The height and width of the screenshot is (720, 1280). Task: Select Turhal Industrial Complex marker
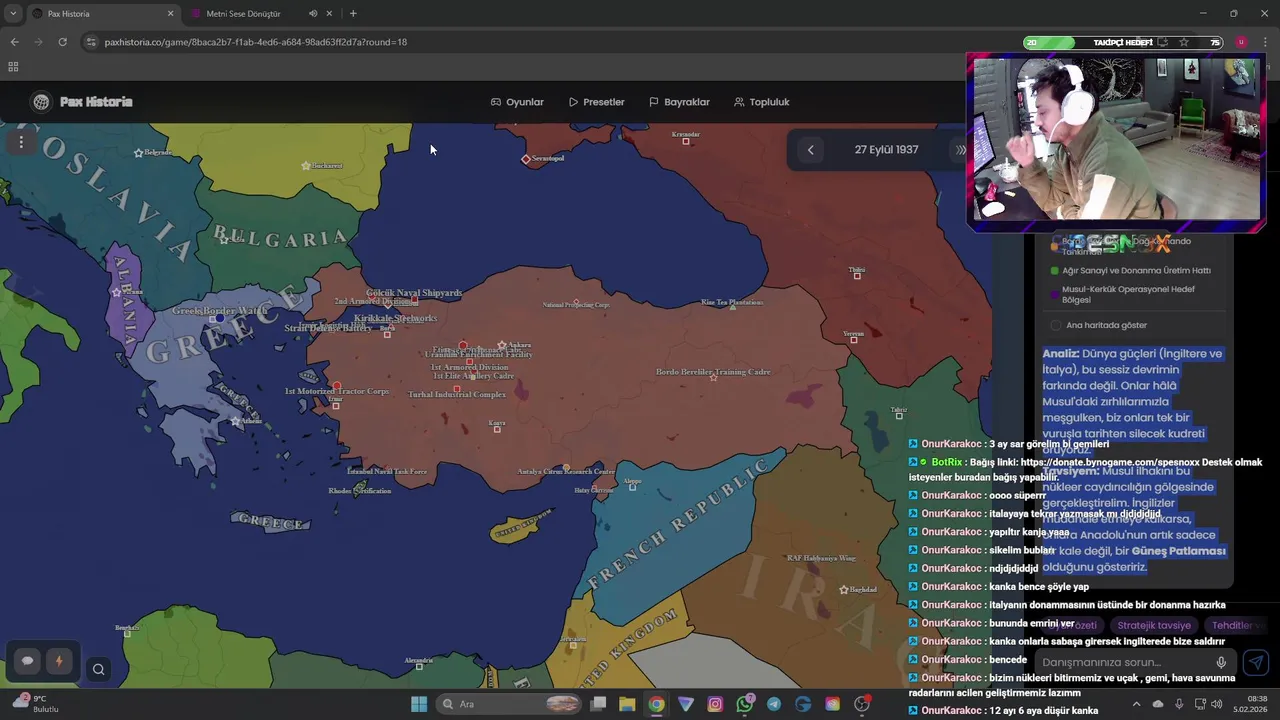(x=457, y=394)
